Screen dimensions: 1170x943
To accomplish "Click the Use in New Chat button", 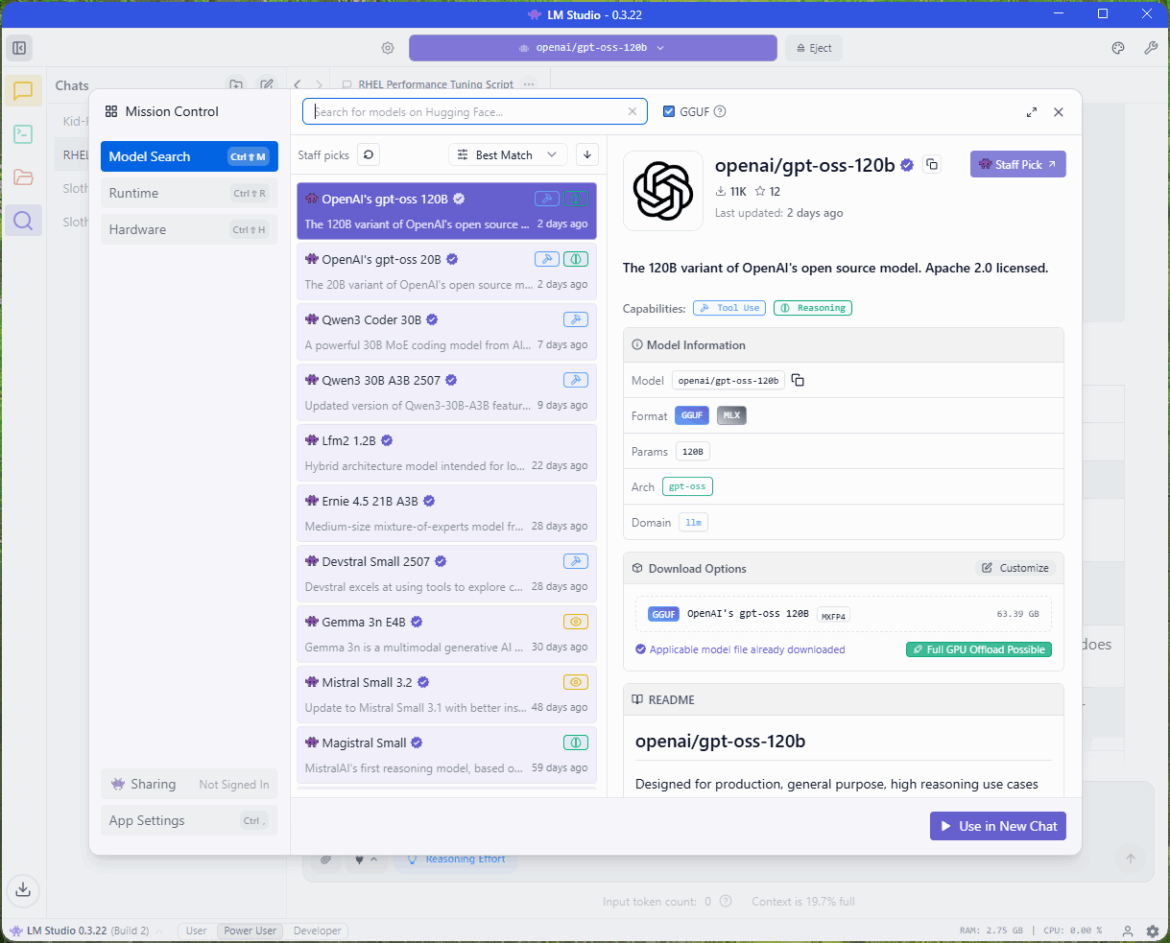I will 997,826.
